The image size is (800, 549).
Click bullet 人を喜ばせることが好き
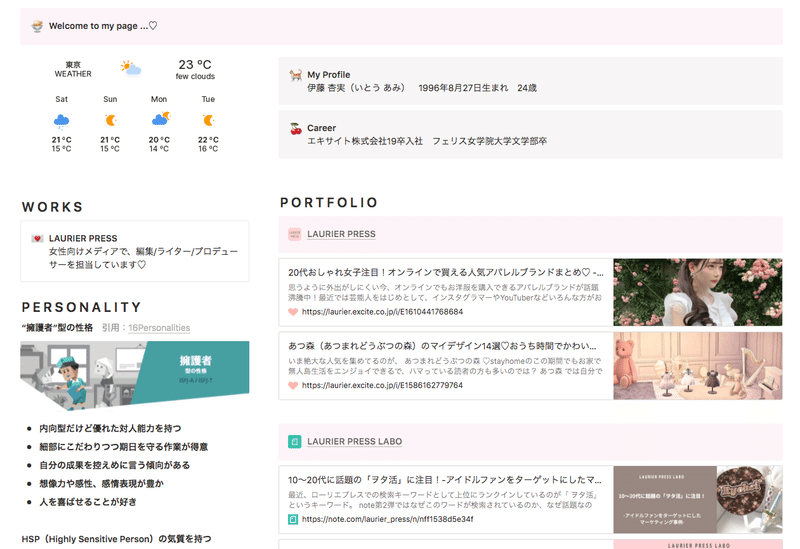pyautogui.click(x=88, y=502)
